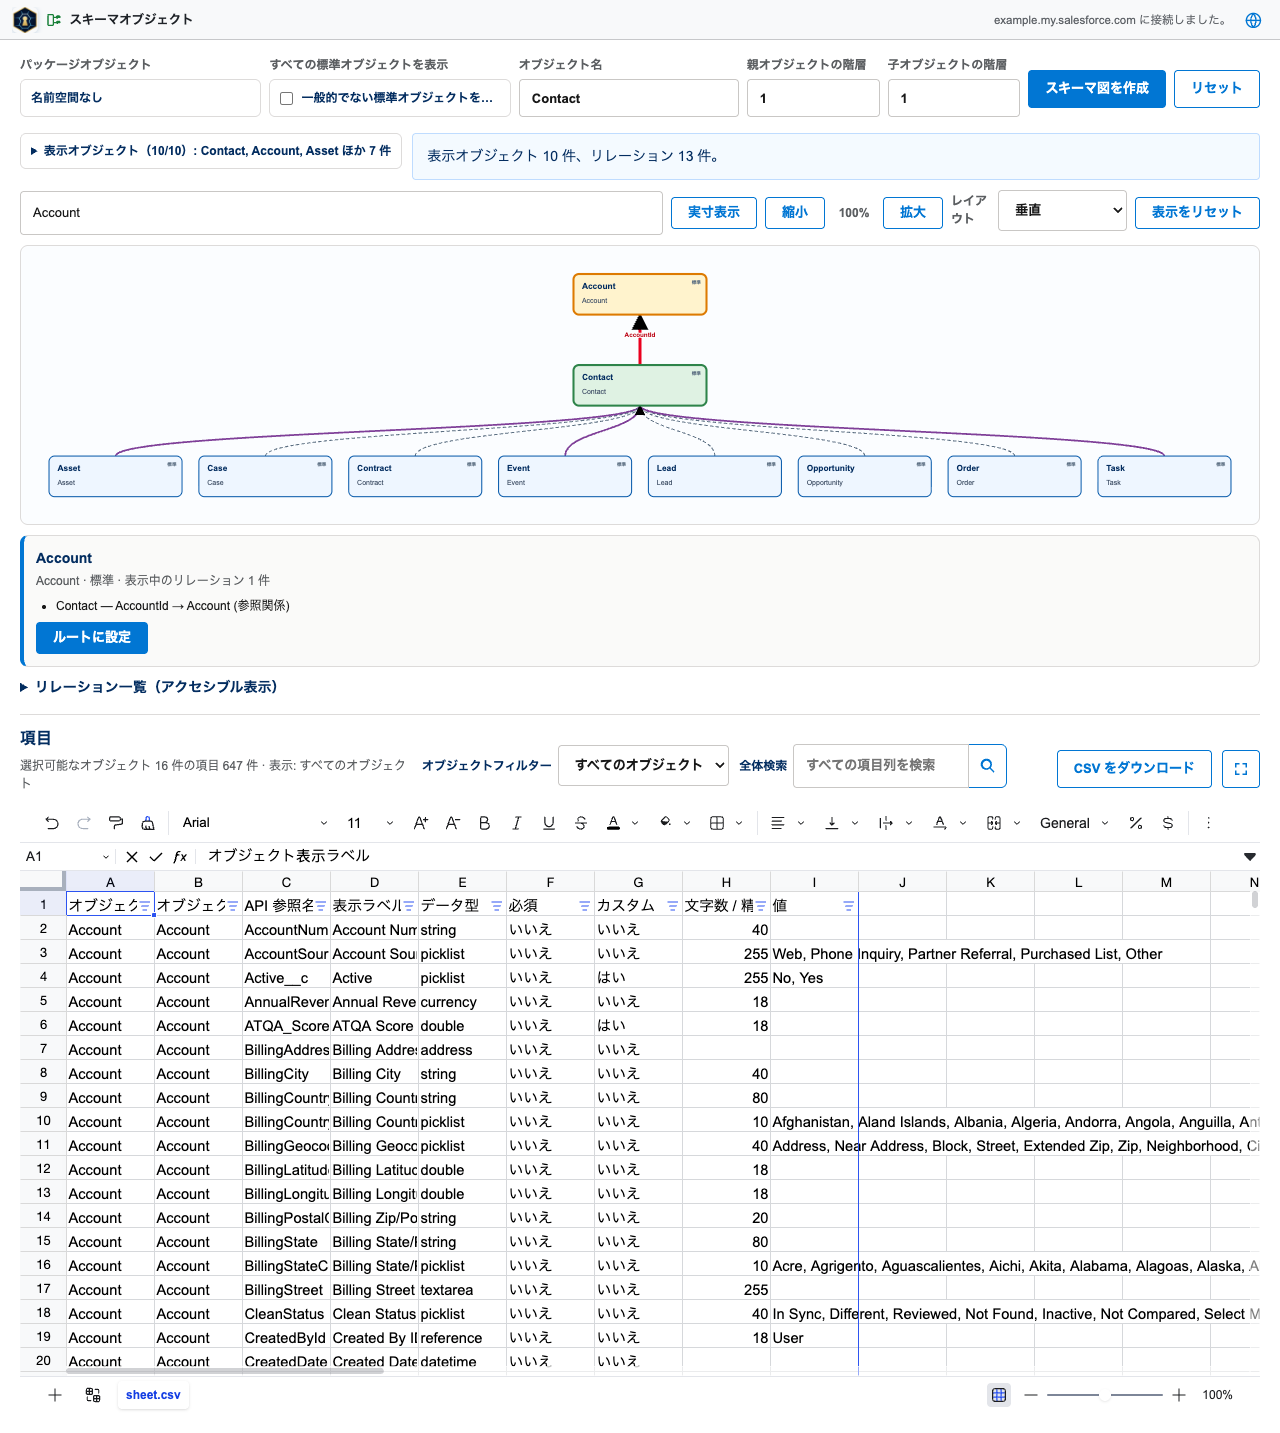Image resolution: width=1280 pixels, height=1433 pixels.
Task: Click the spreadsheet zoom slider
Action: tap(1104, 1395)
